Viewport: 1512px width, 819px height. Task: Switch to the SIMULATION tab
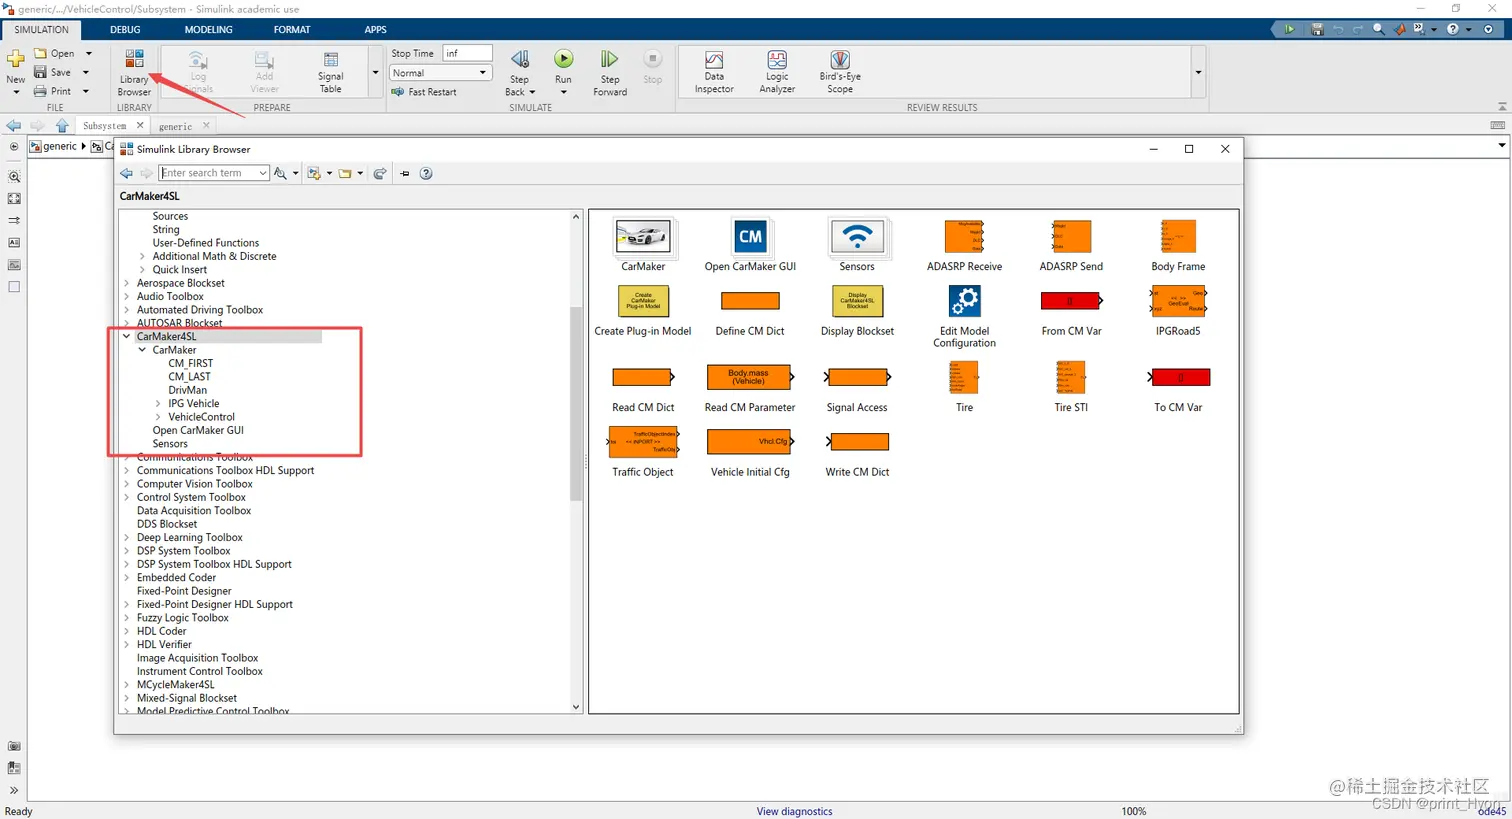41,30
